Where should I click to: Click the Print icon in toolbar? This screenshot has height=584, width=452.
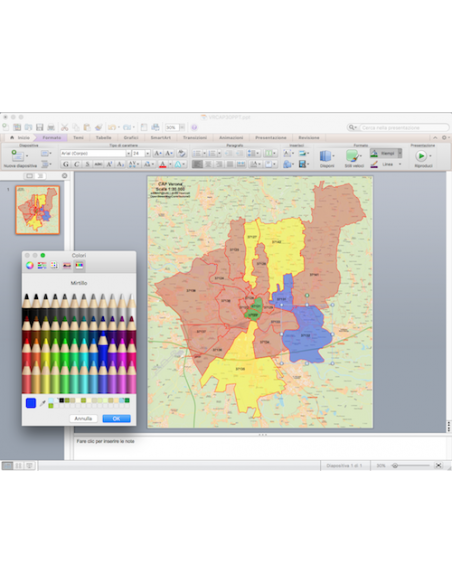coord(51,127)
